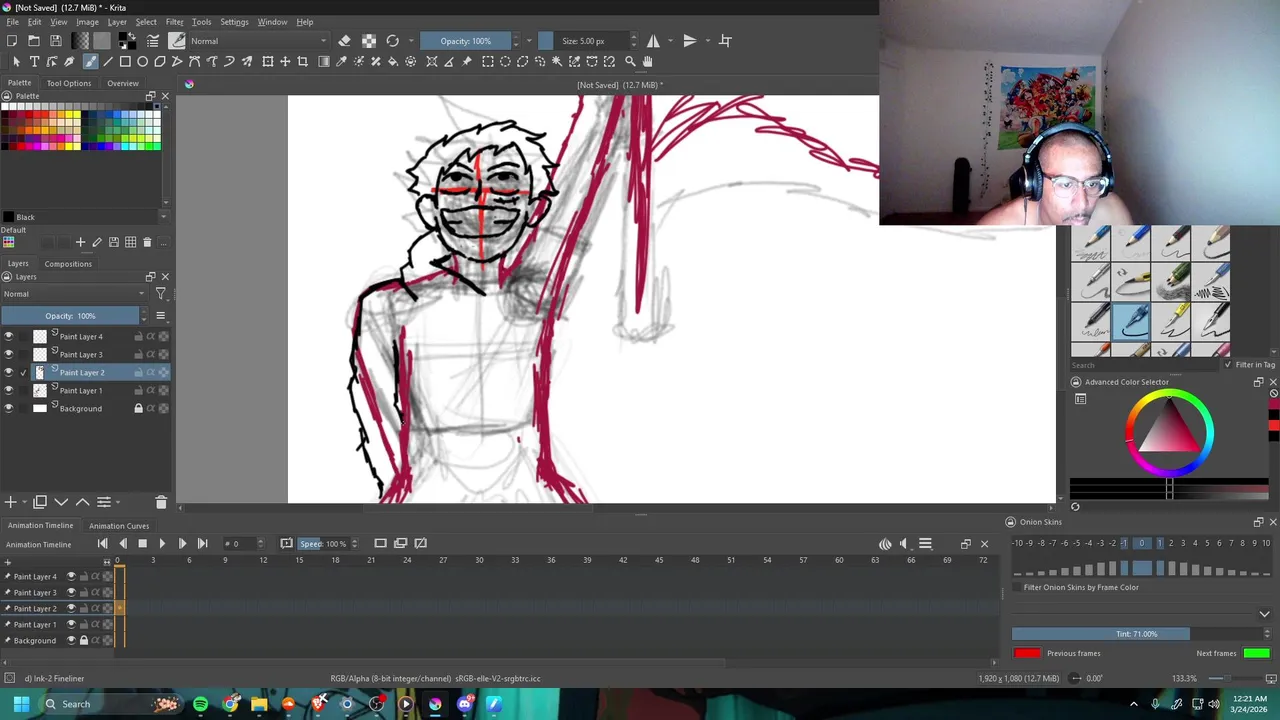Image resolution: width=1280 pixels, height=720 pixels.
Task: Delete the selected layer with trash icon
Action: pyautogui.click(x=161, y=502)
